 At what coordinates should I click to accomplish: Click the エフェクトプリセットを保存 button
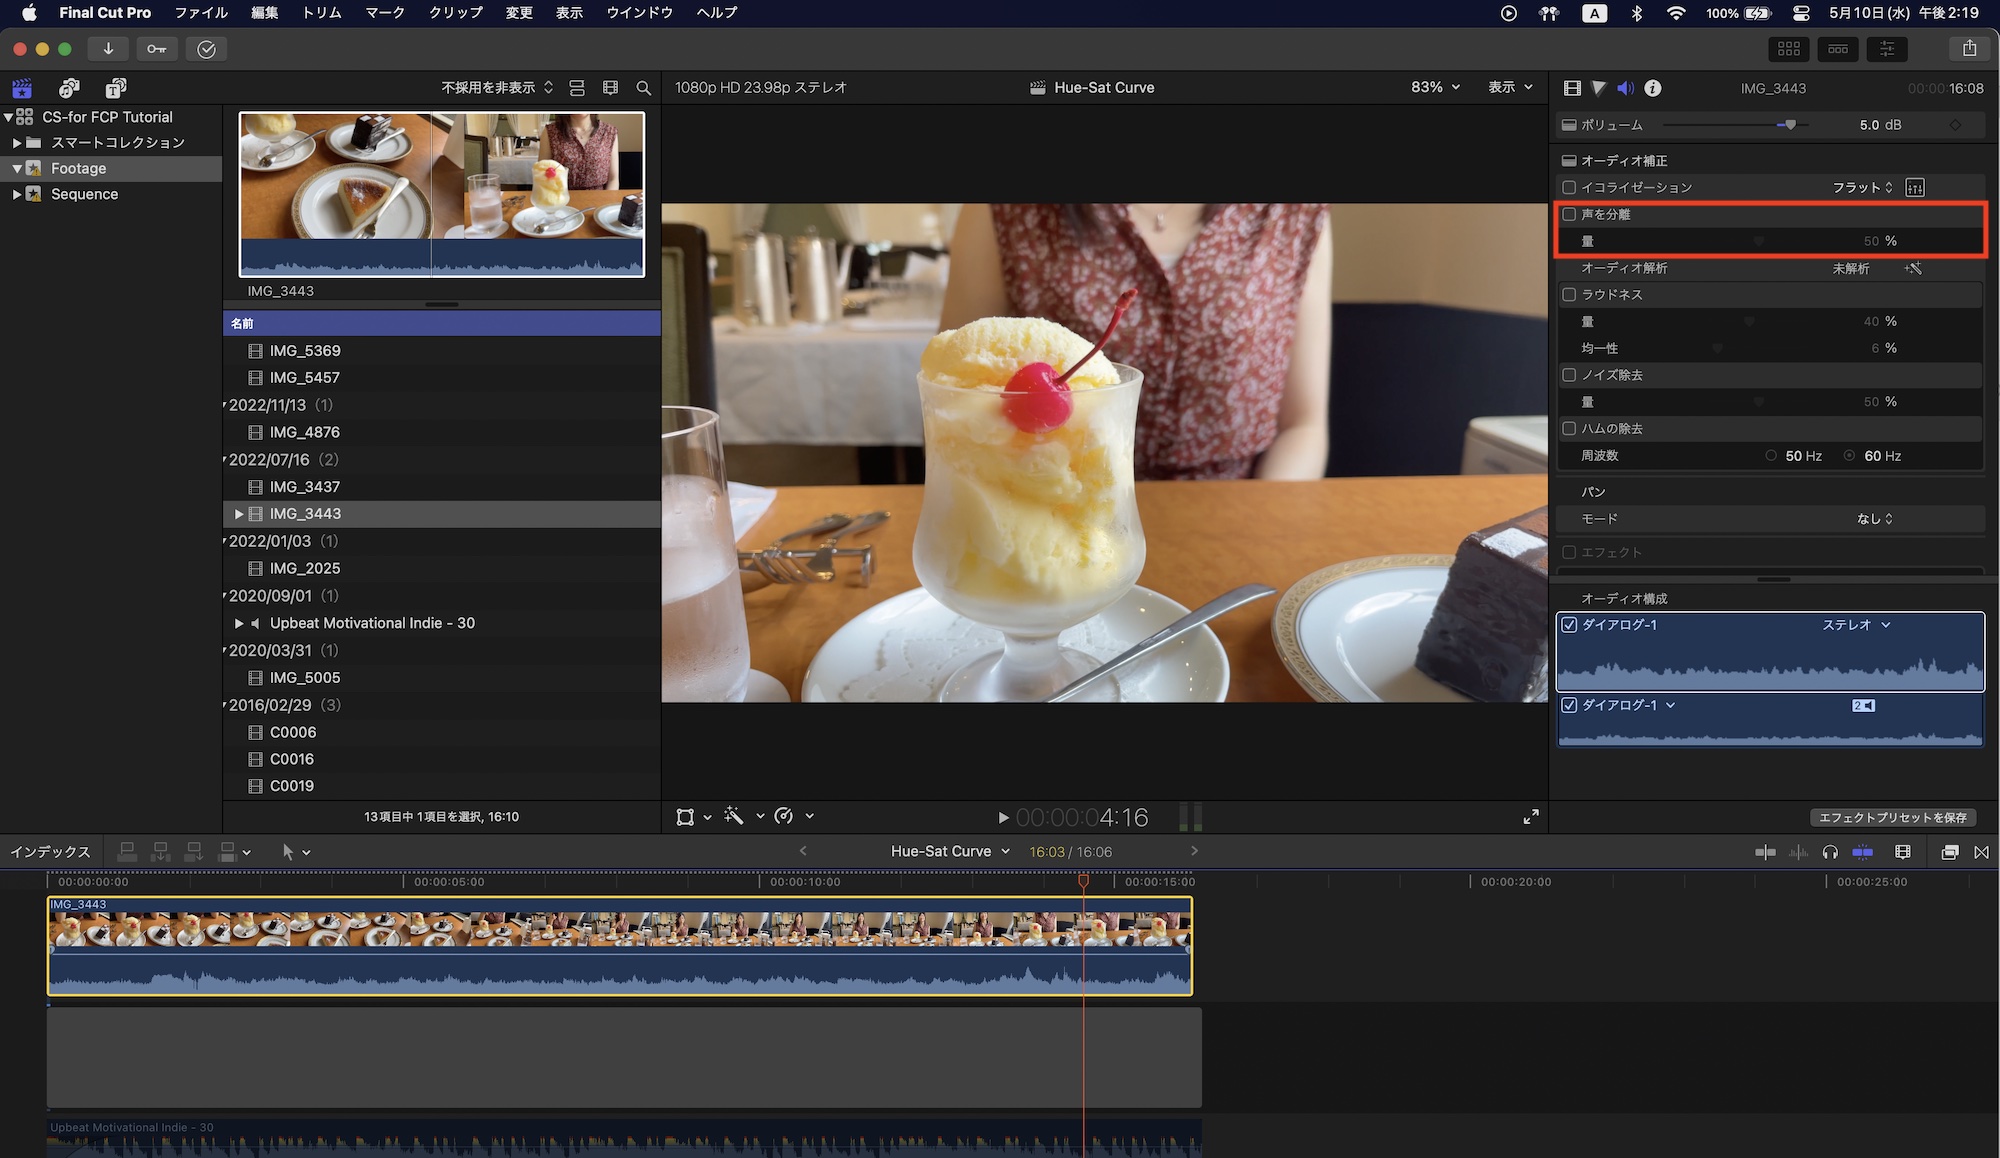pos(1892,817)
